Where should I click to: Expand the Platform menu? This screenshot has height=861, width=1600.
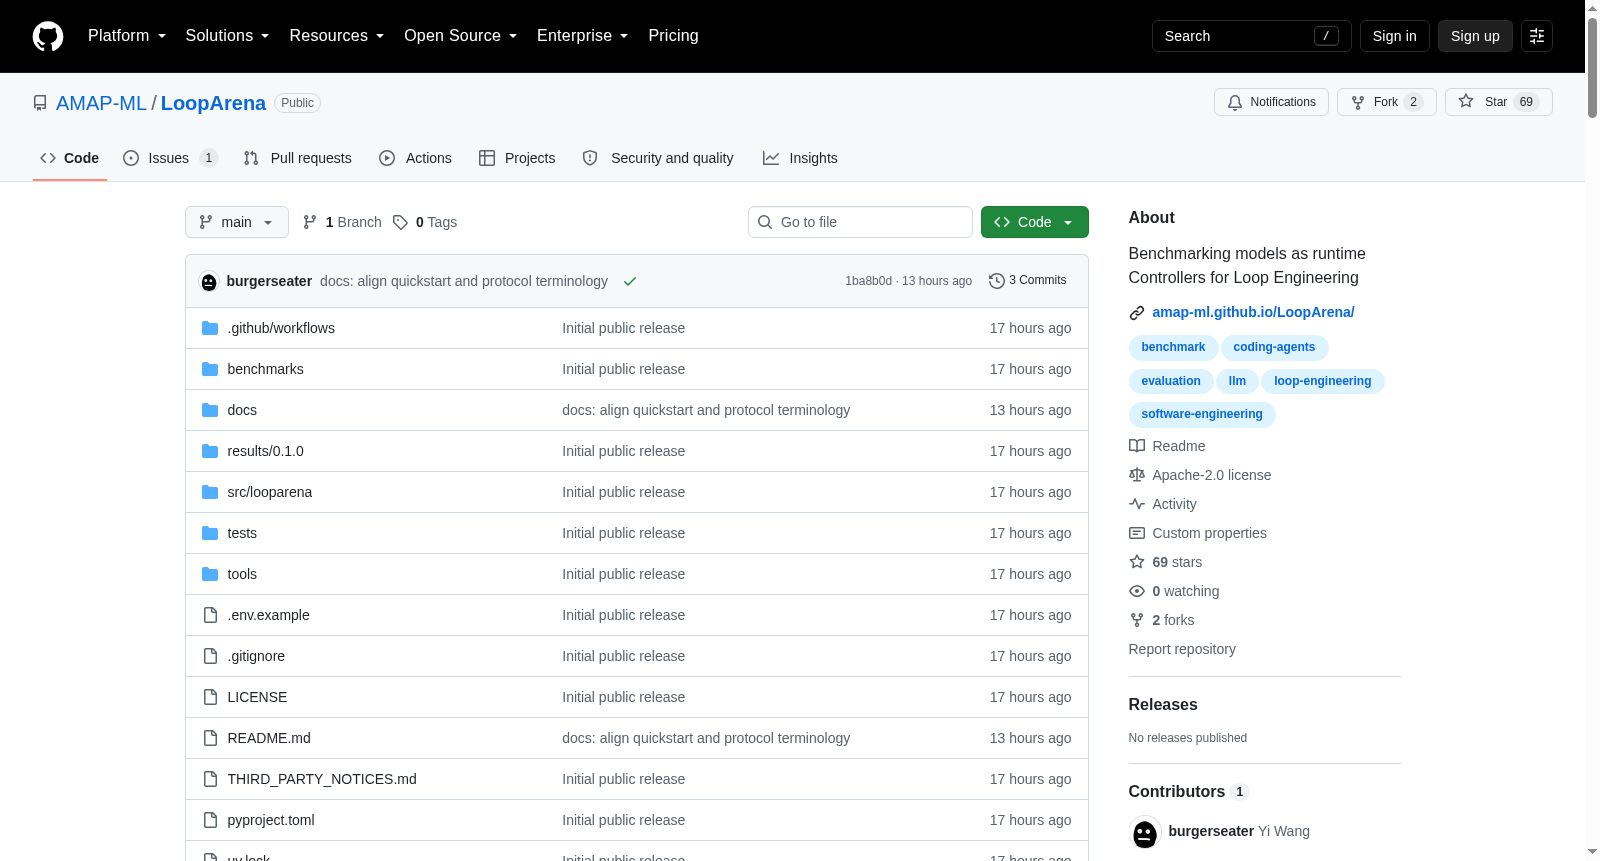127,36
